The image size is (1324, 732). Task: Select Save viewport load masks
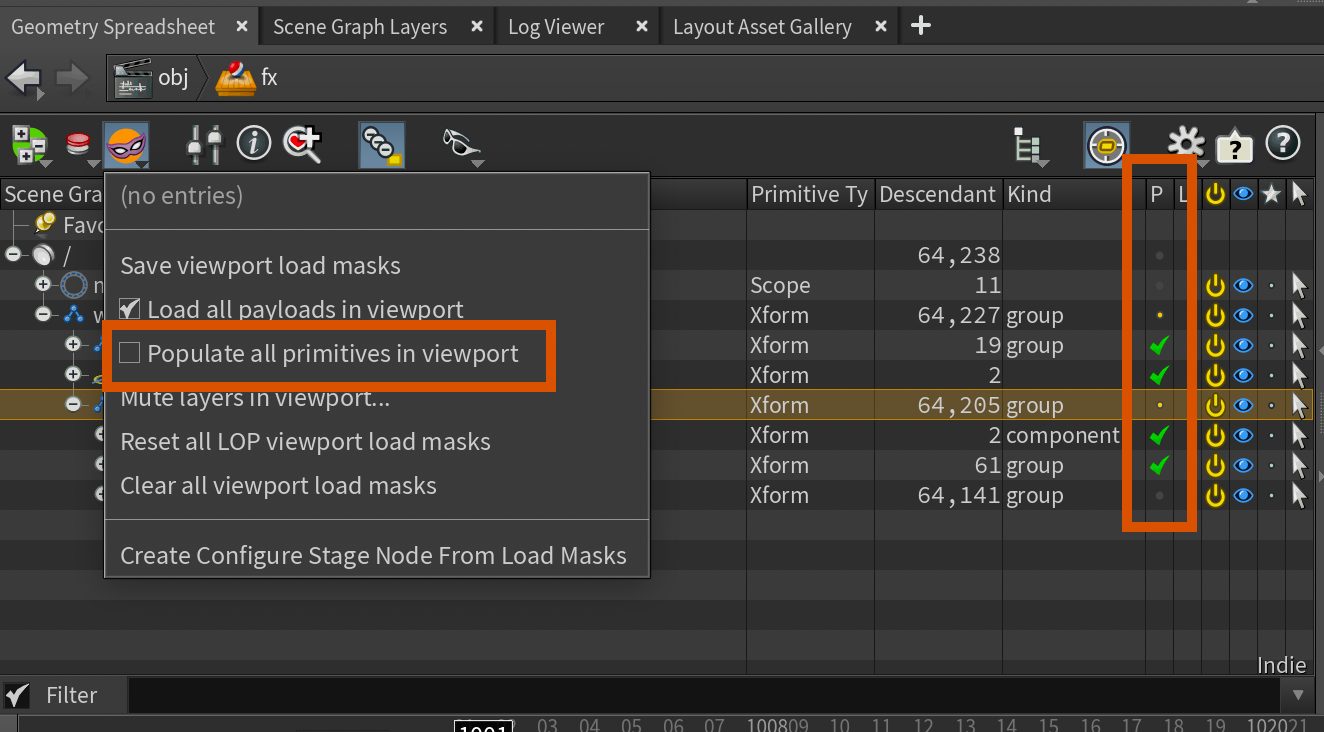(x=260, y=265)
